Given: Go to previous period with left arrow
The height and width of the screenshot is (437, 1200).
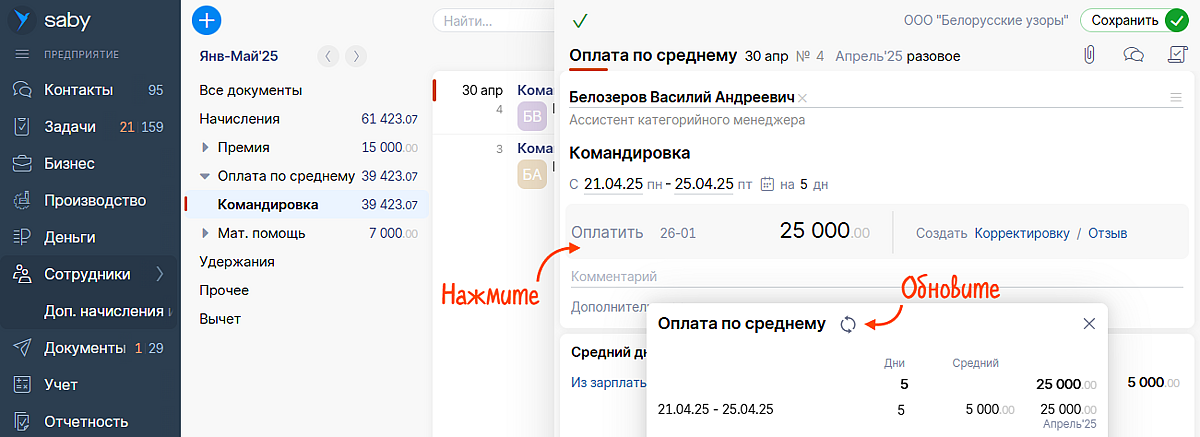Looking at the screenshot, I should point(328,56).
